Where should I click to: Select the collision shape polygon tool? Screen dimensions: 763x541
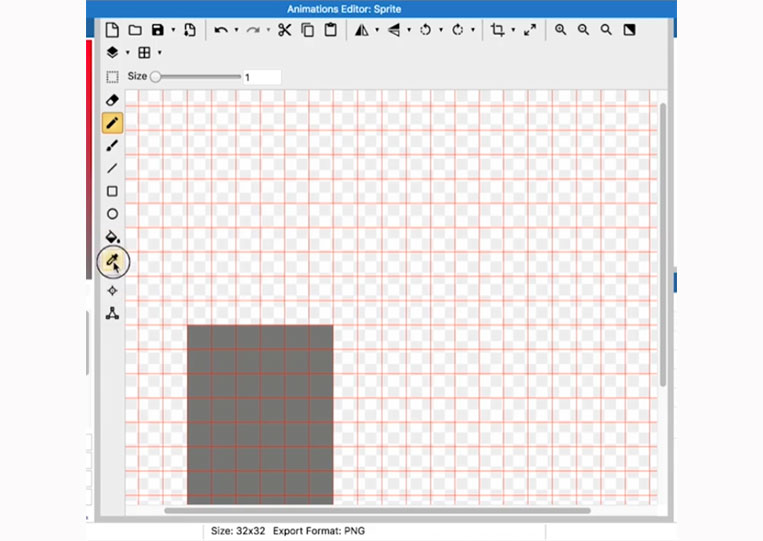(112, 313)
